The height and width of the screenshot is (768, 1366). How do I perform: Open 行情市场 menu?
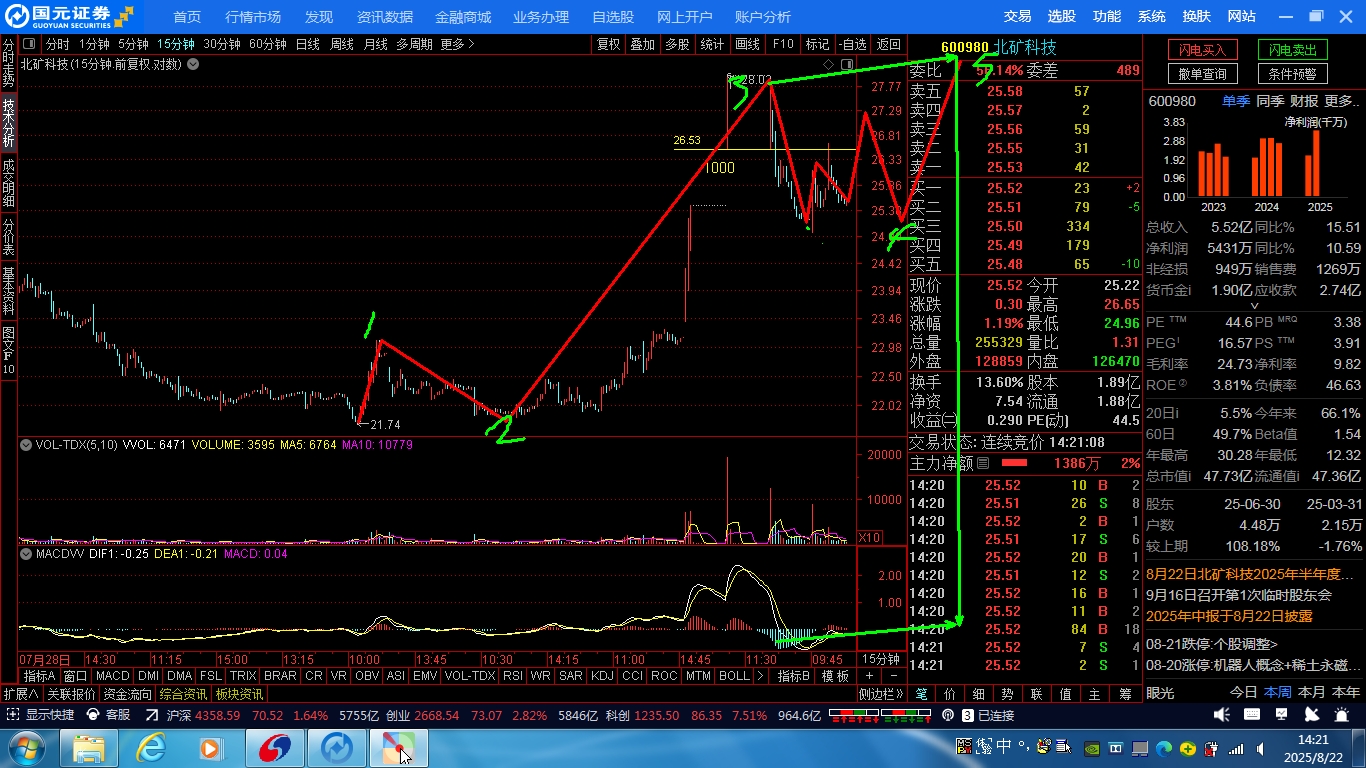tap(253, 16)
